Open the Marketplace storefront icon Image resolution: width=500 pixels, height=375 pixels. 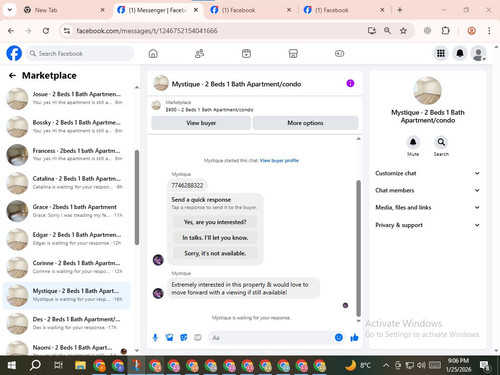(293, 53)
